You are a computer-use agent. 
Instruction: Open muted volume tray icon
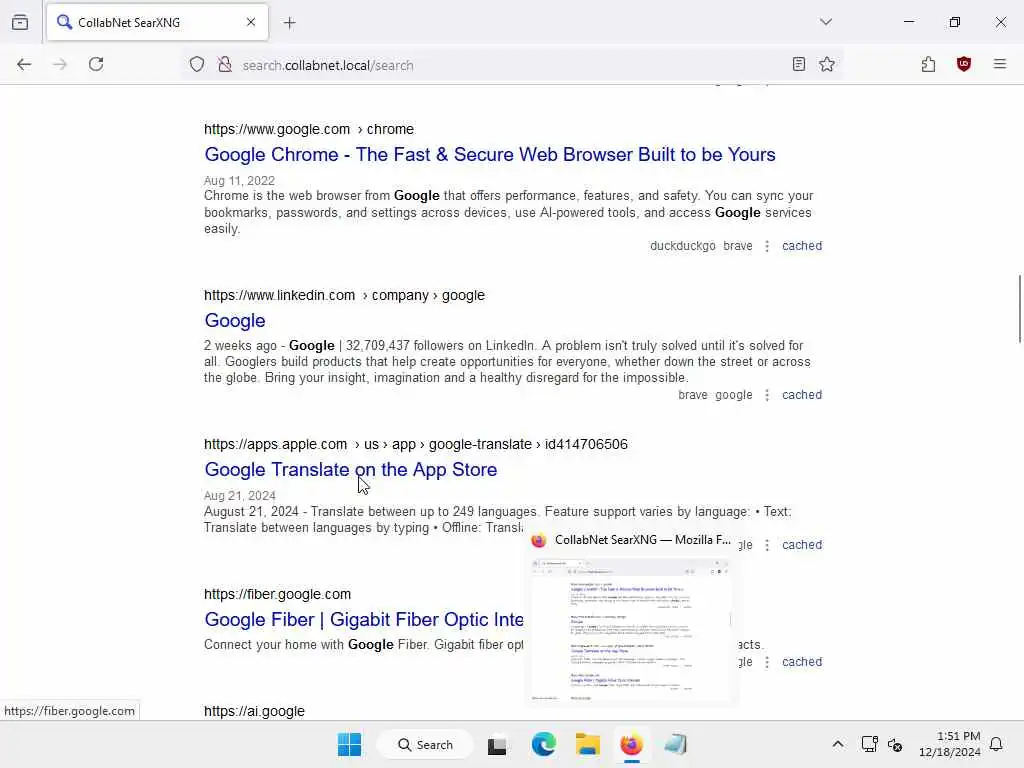point(895,744)
